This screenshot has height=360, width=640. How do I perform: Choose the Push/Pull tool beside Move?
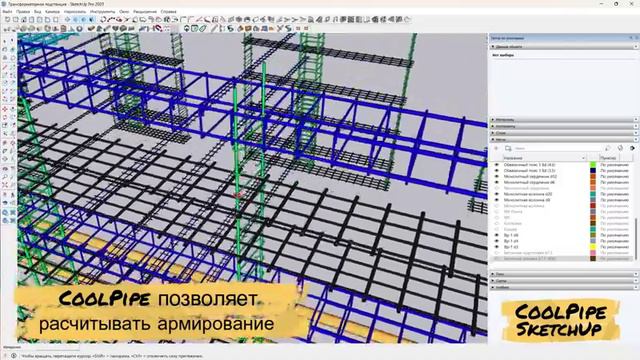[13, 109]
